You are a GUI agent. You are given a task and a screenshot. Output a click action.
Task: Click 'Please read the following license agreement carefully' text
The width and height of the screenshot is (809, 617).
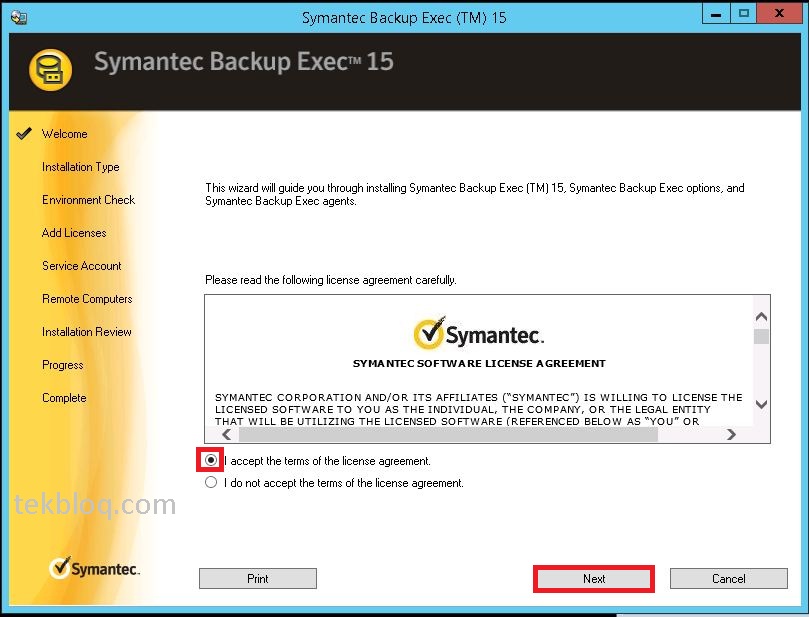pyautogui.click(x=331, y=280)
